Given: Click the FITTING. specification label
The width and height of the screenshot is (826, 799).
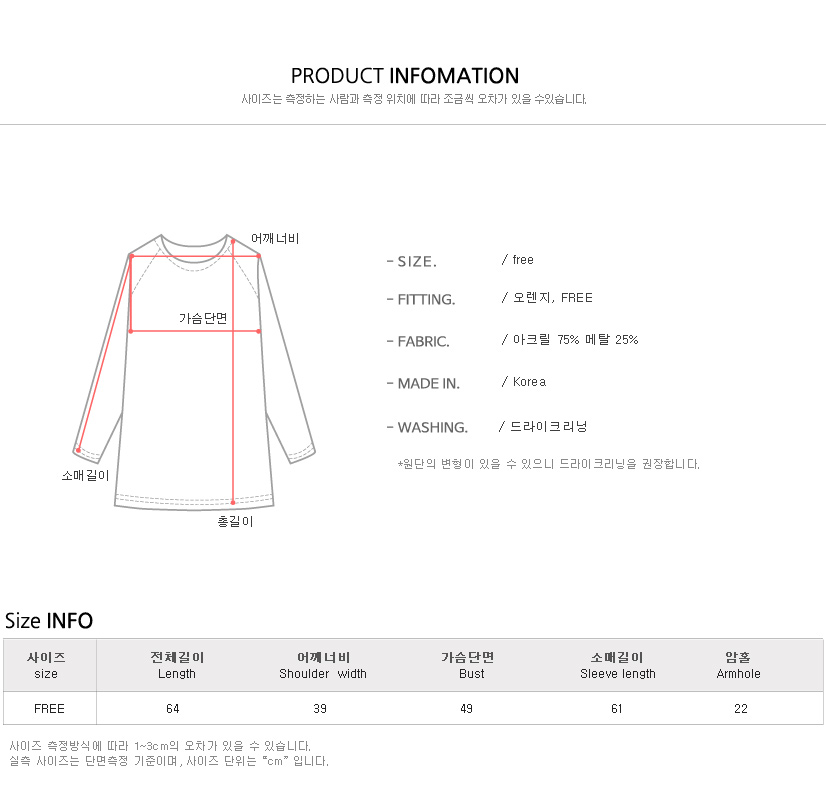Looking at the screenshot, I should (421, 299).
